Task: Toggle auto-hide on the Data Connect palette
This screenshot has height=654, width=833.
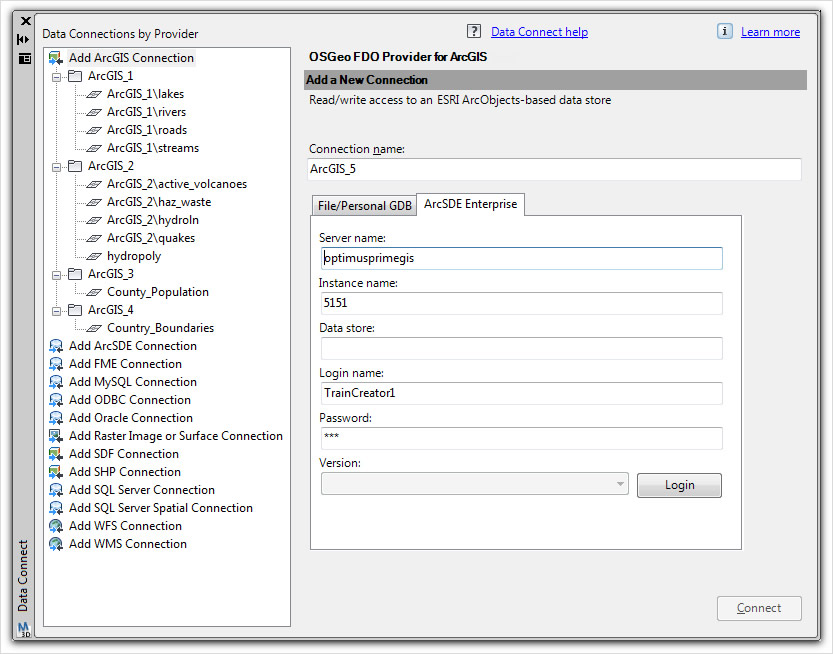Action: (x=23, y=40)
